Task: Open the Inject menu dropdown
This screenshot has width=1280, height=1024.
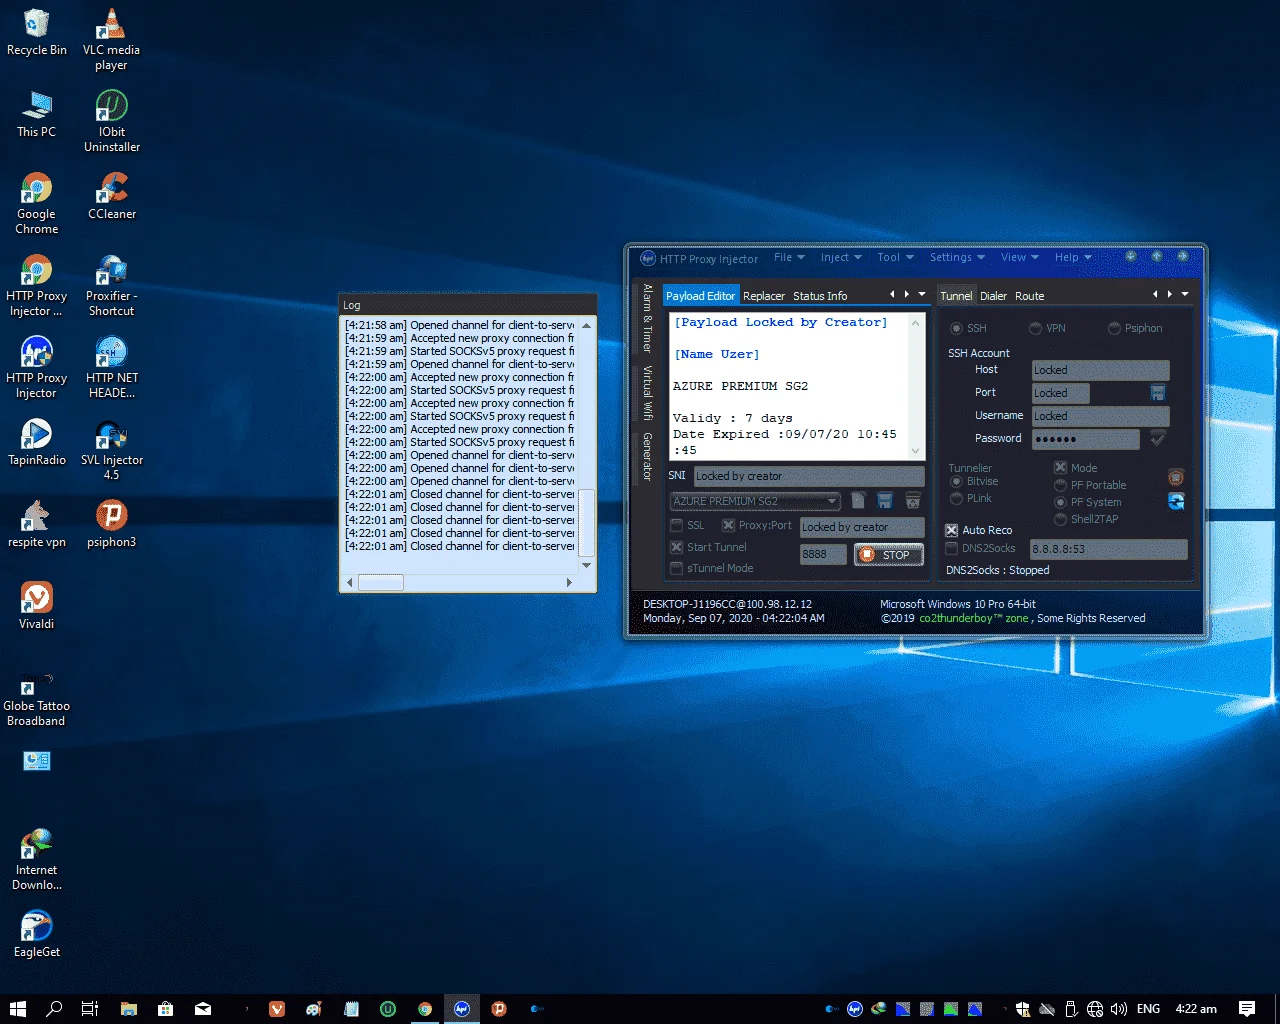Action: [841, 257]
